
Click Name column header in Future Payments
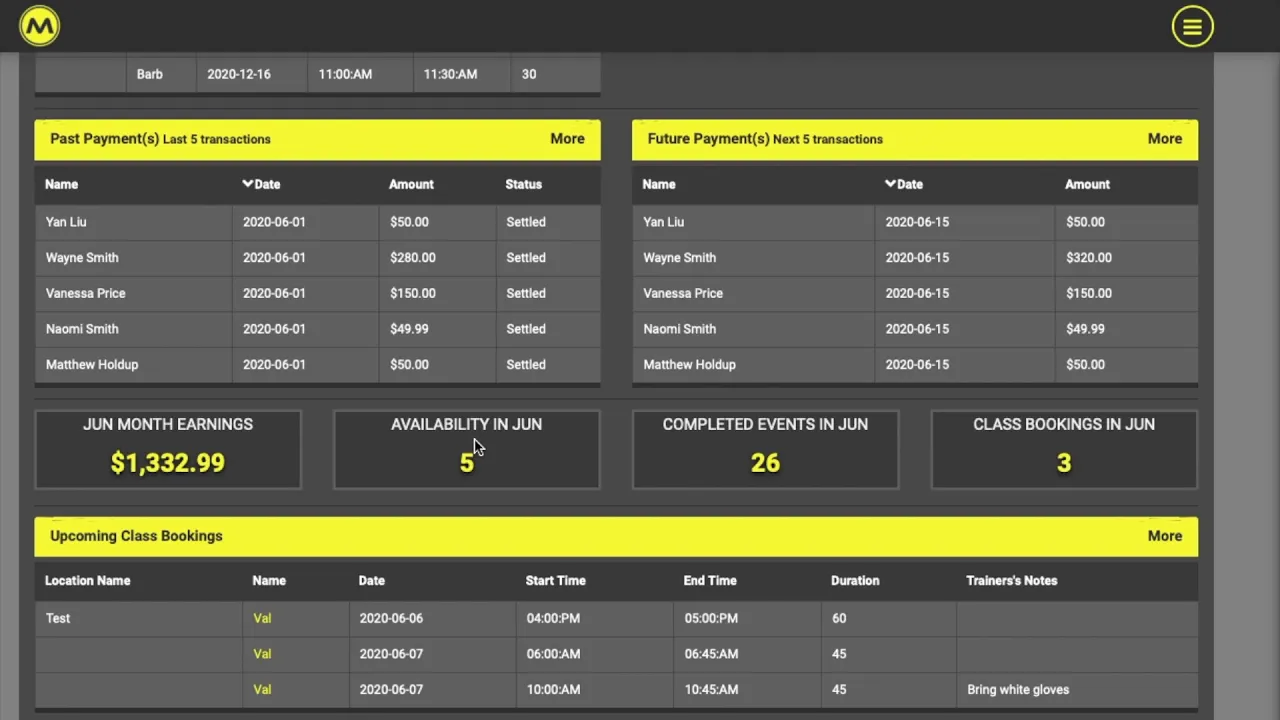point(659,184)
